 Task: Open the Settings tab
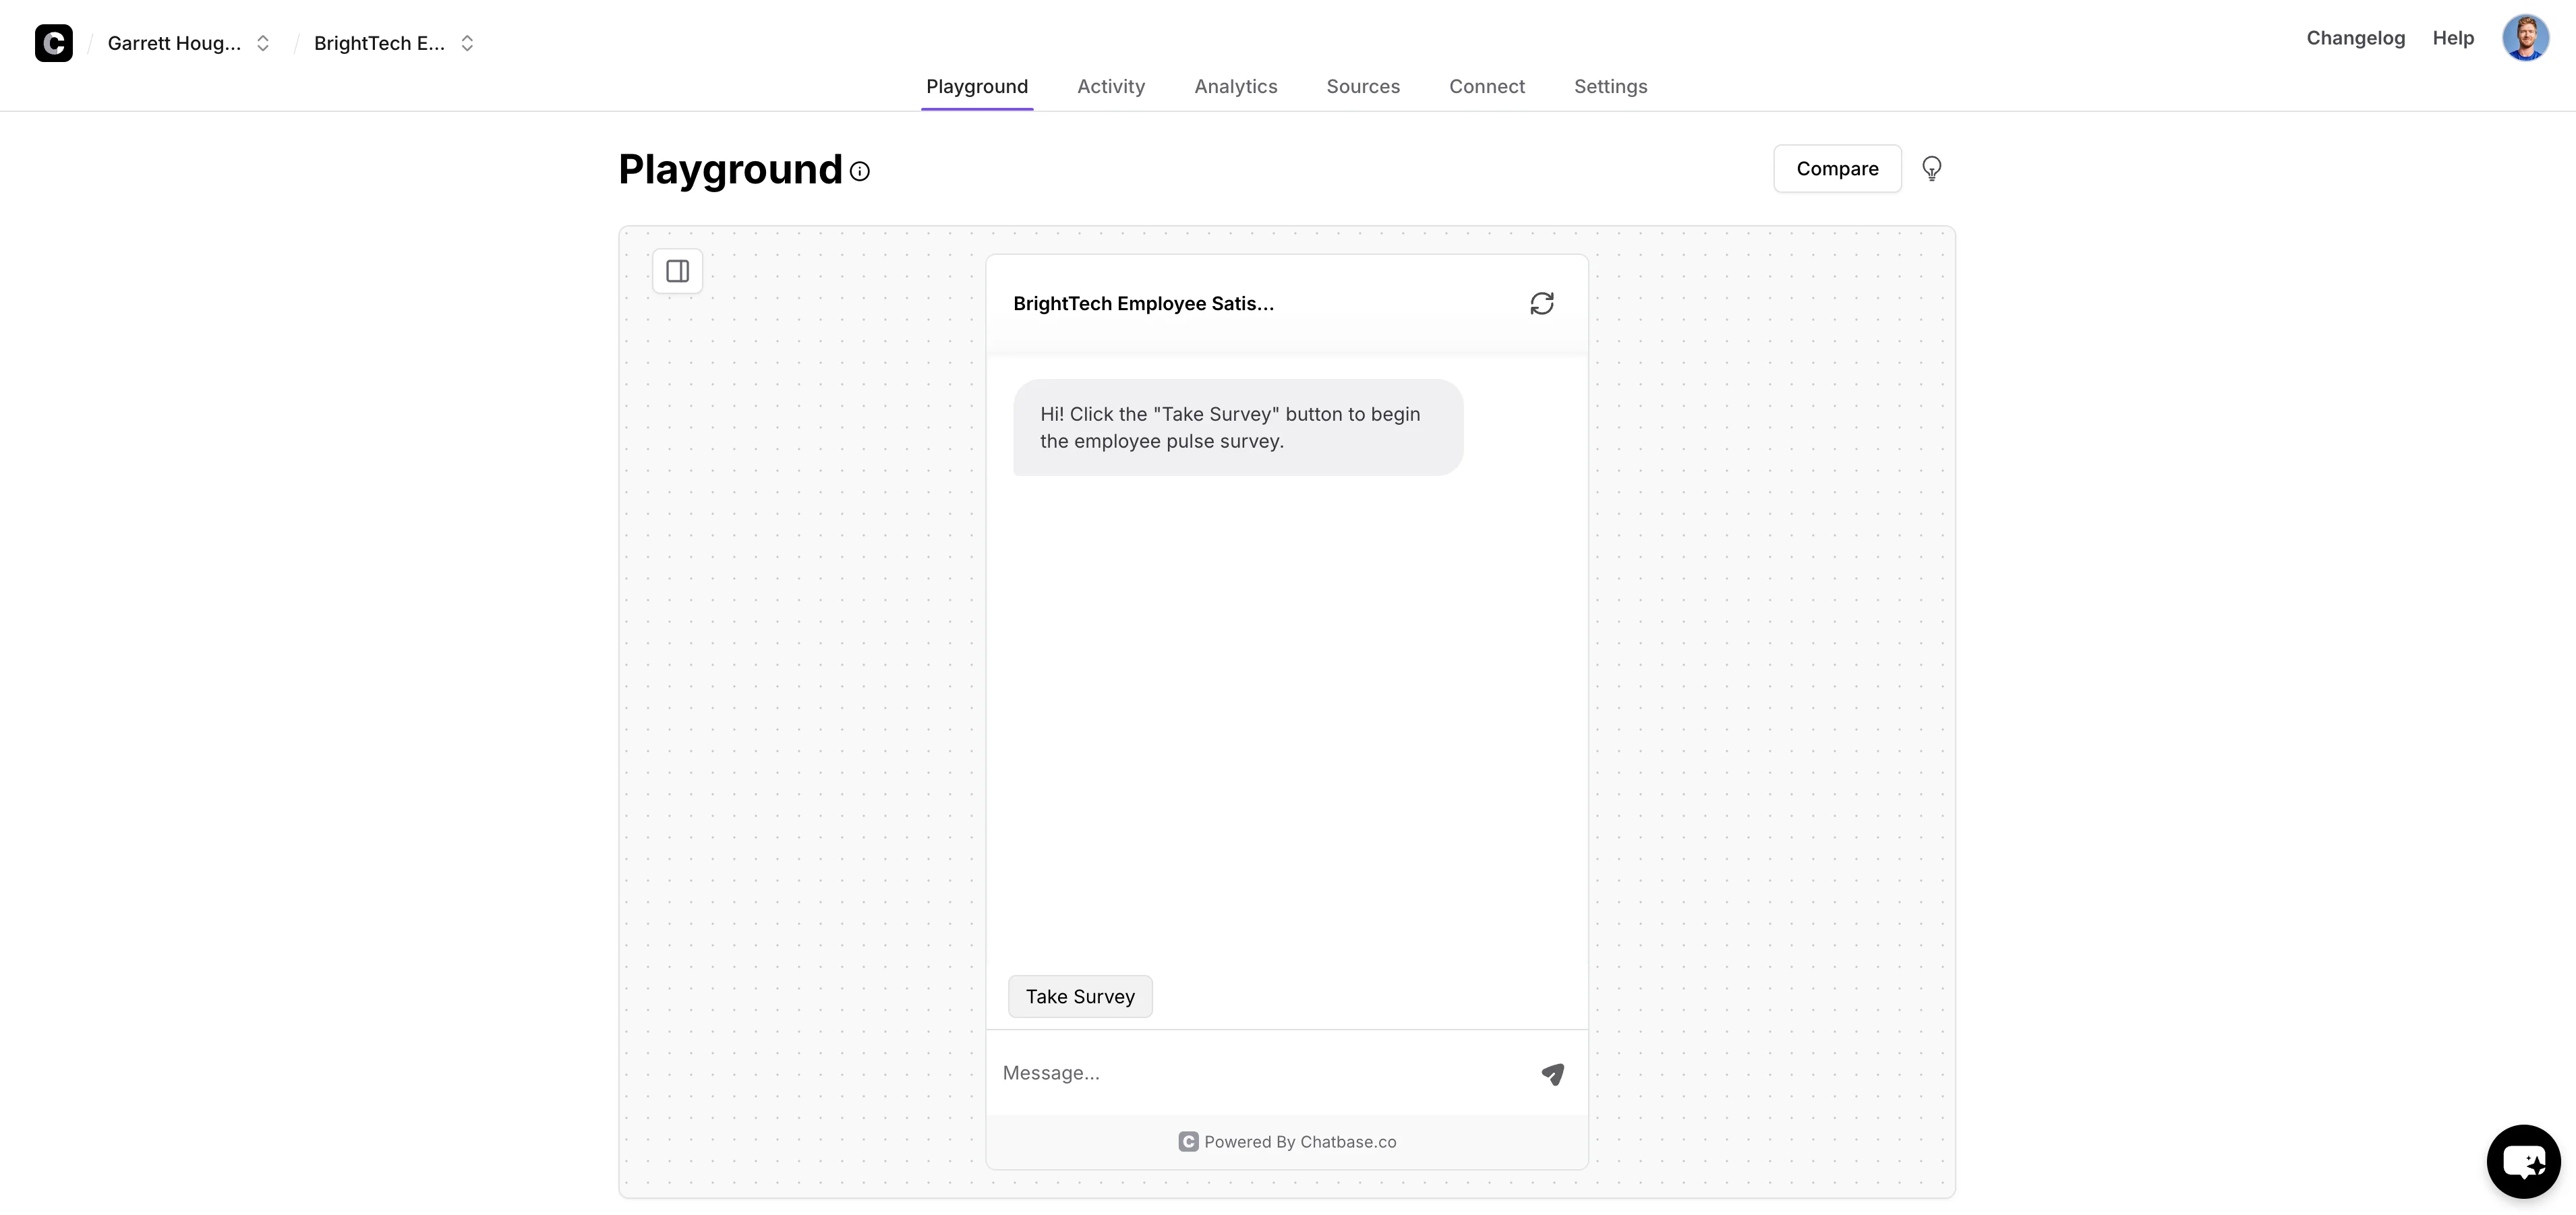[1610, 86]
